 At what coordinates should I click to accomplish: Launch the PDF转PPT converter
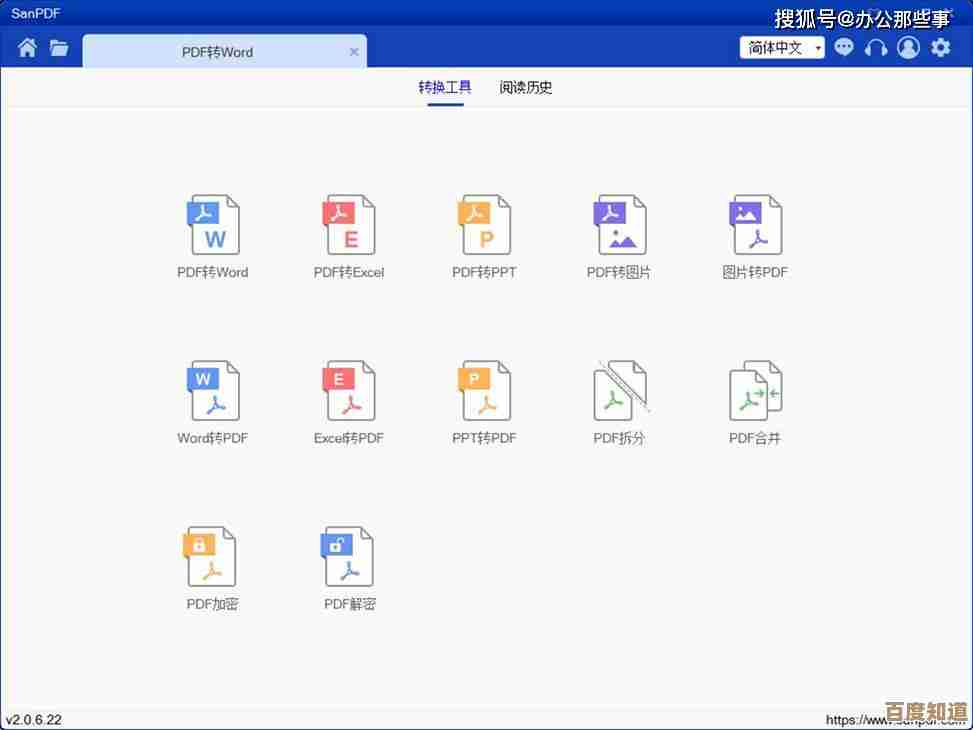click(x=484, y=225)
